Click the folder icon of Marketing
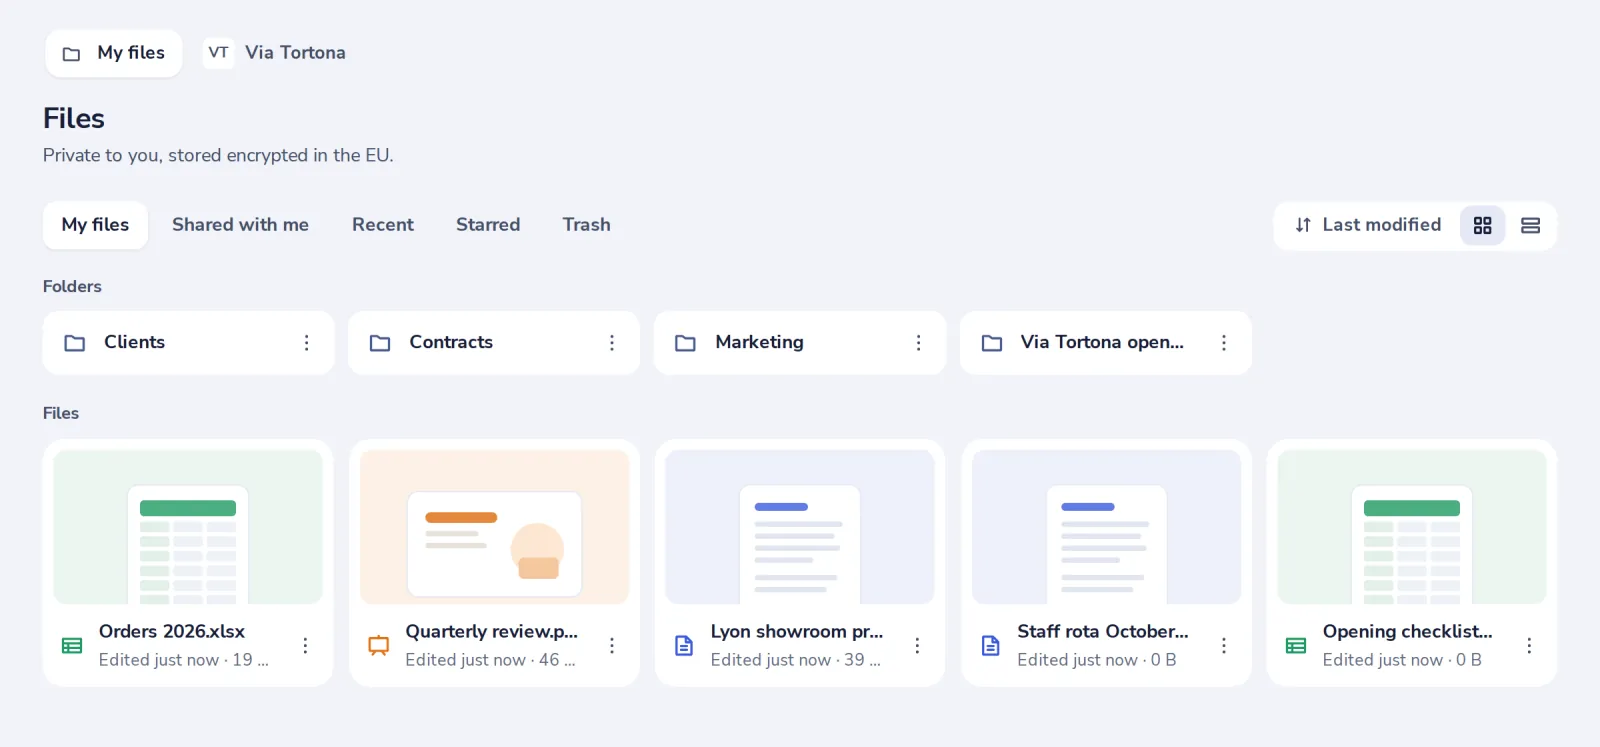 (x=685, y=343)
